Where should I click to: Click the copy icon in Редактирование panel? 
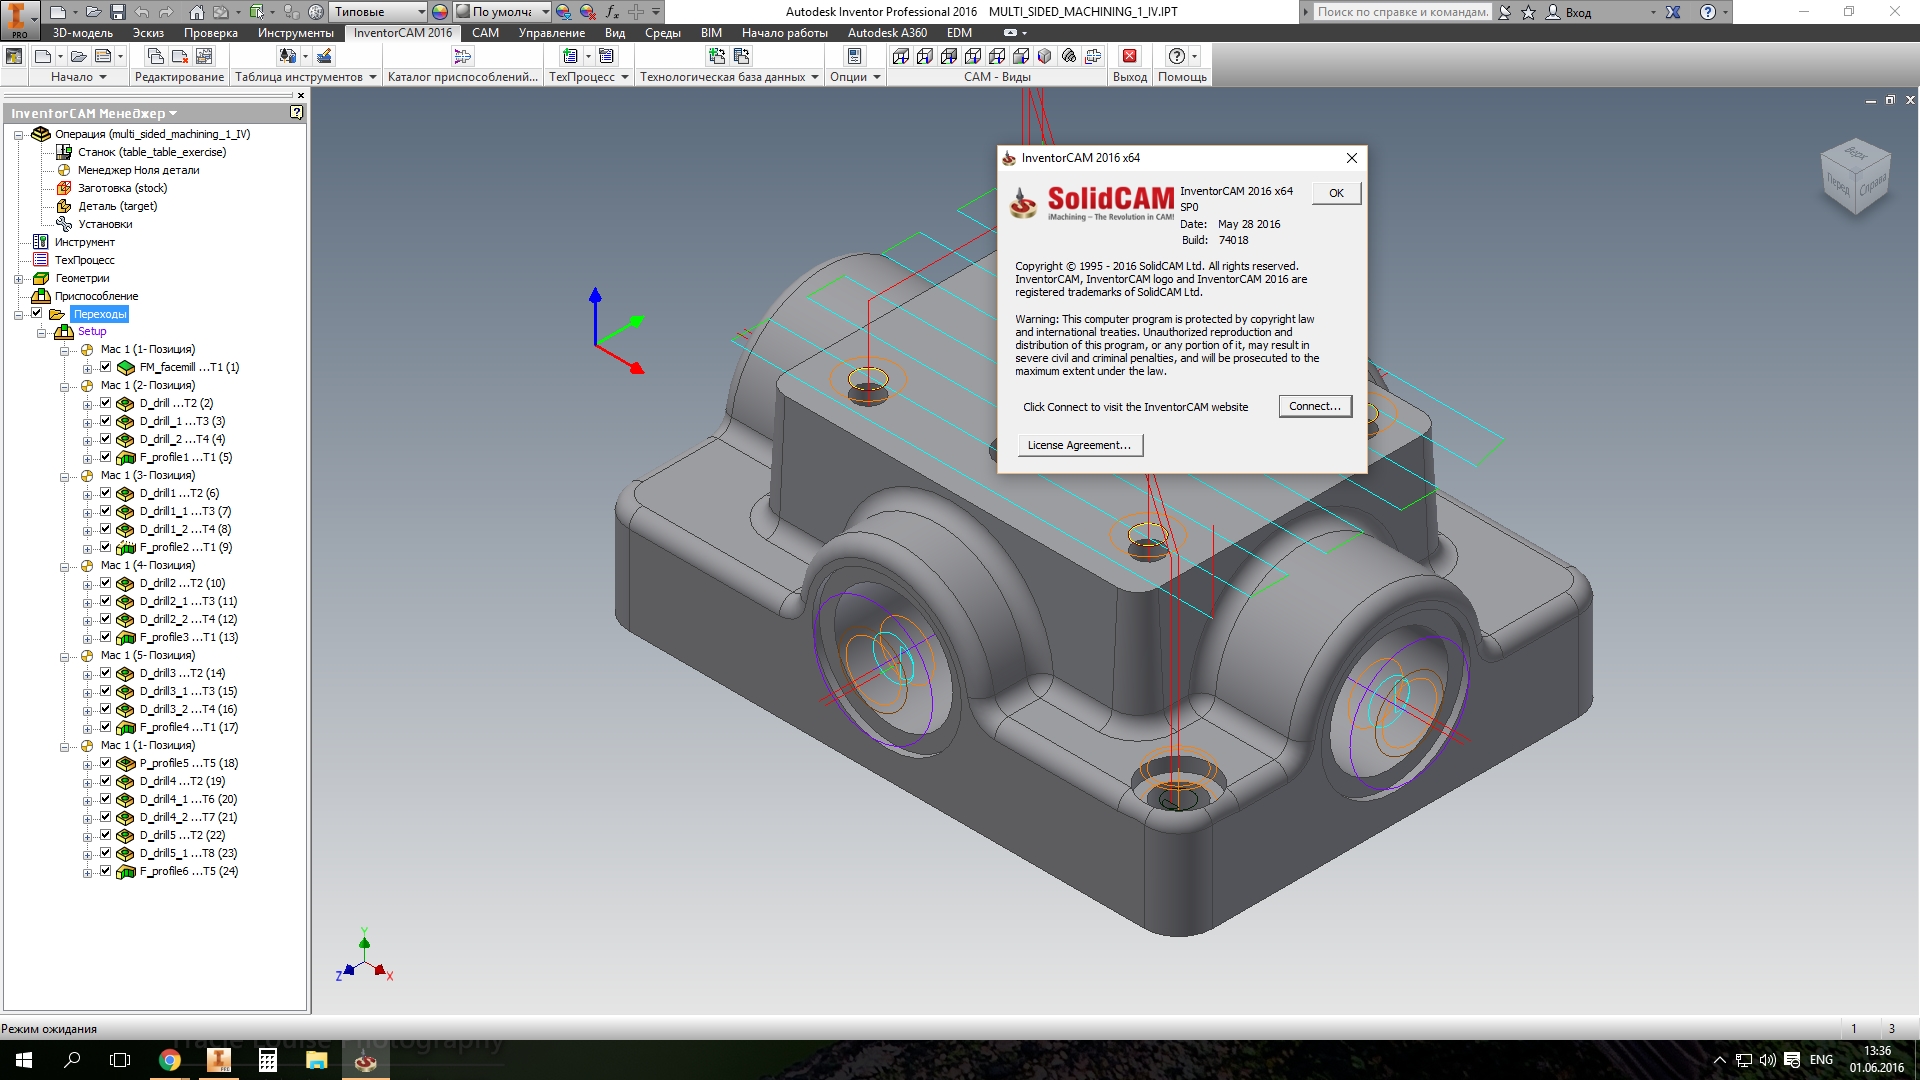[156, 56]
